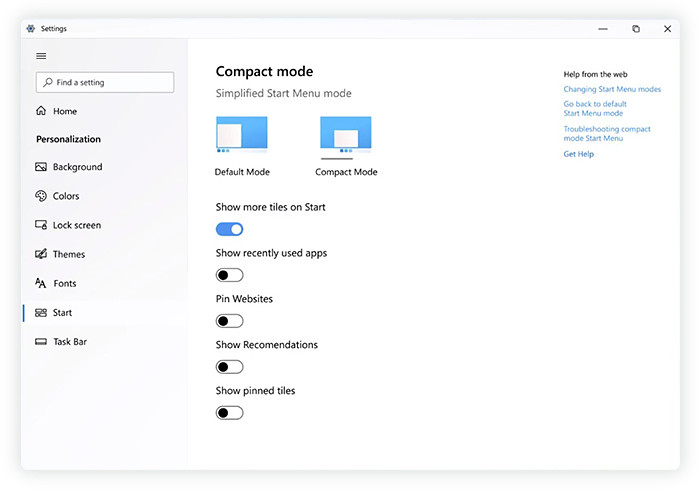Click the Task Bar icon in sidebar

(x=41, y=342)
